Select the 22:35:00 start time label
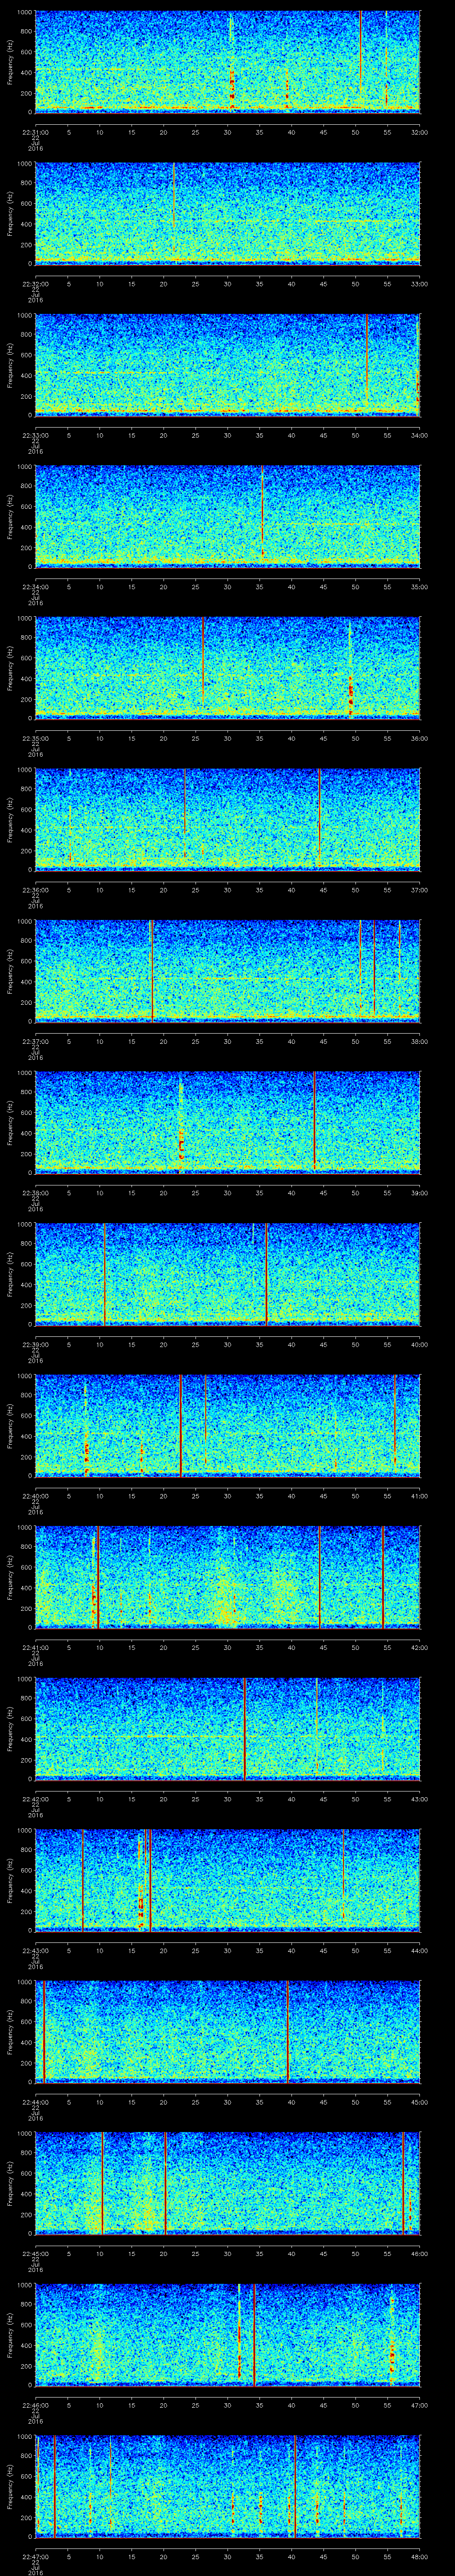Image resolution: width=455 pixels, height=2576 pixels. 36,738
